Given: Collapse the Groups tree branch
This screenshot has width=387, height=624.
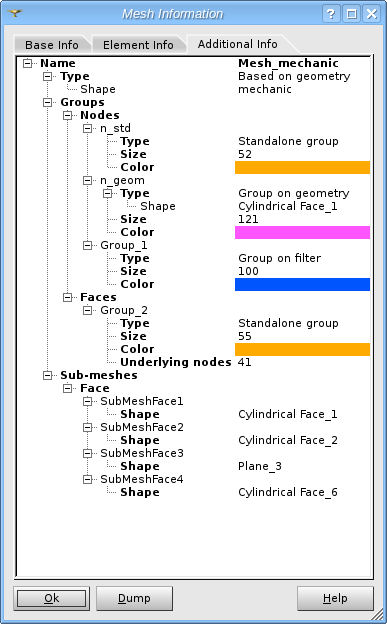Looking at the screenshot, I should 47,102.
